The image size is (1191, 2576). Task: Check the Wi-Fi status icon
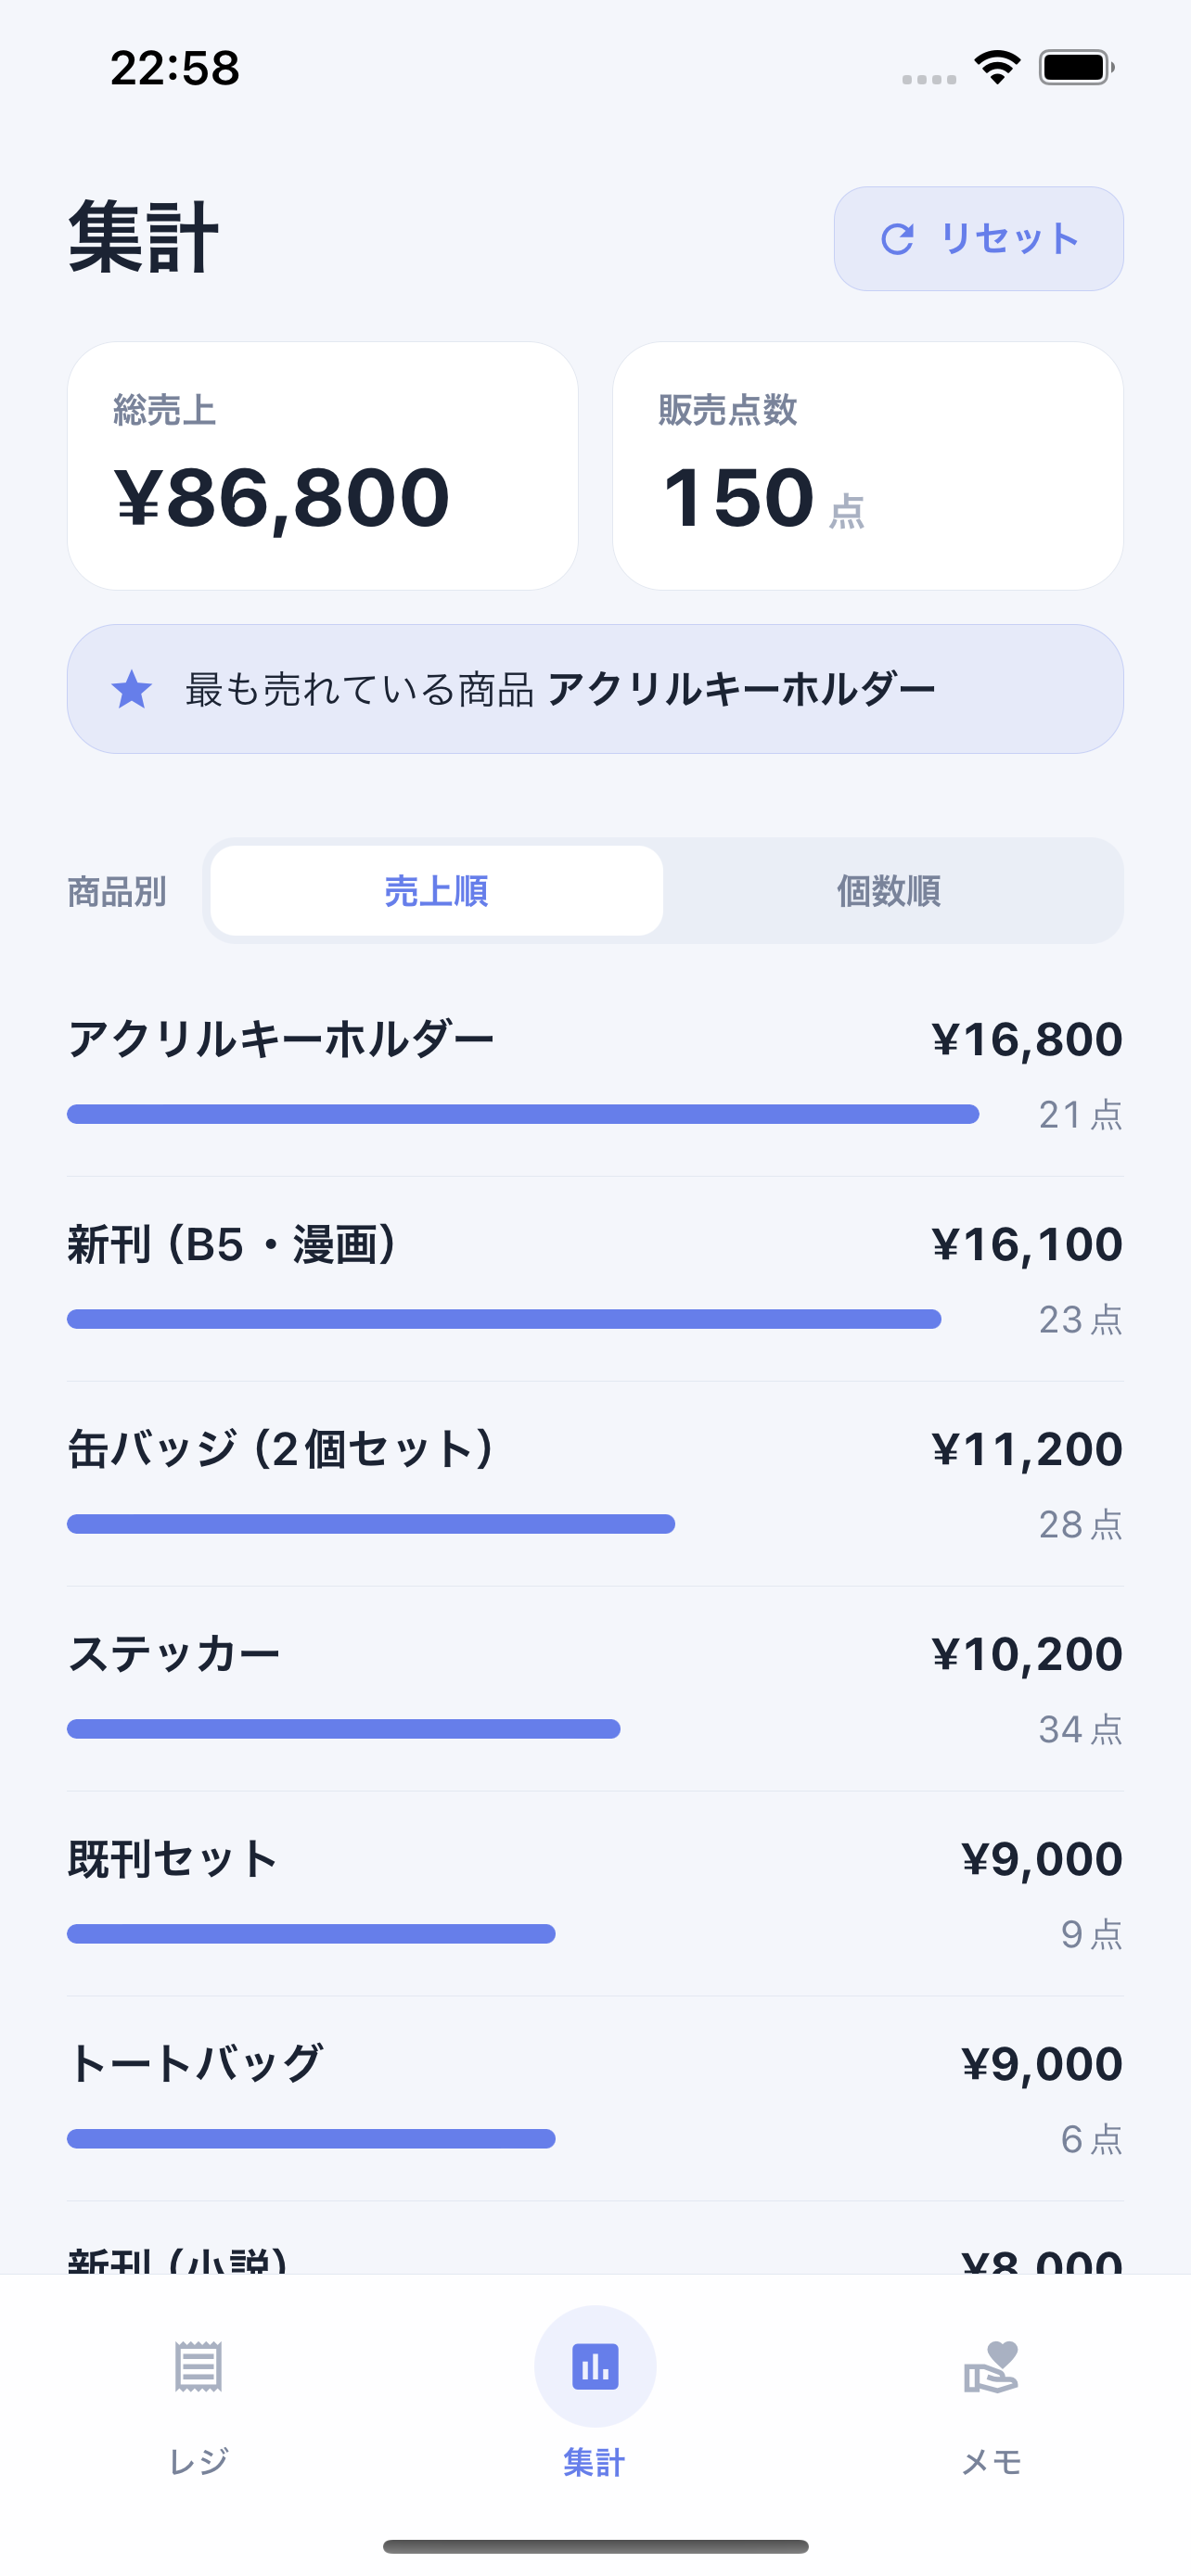(x=997, y=68)
